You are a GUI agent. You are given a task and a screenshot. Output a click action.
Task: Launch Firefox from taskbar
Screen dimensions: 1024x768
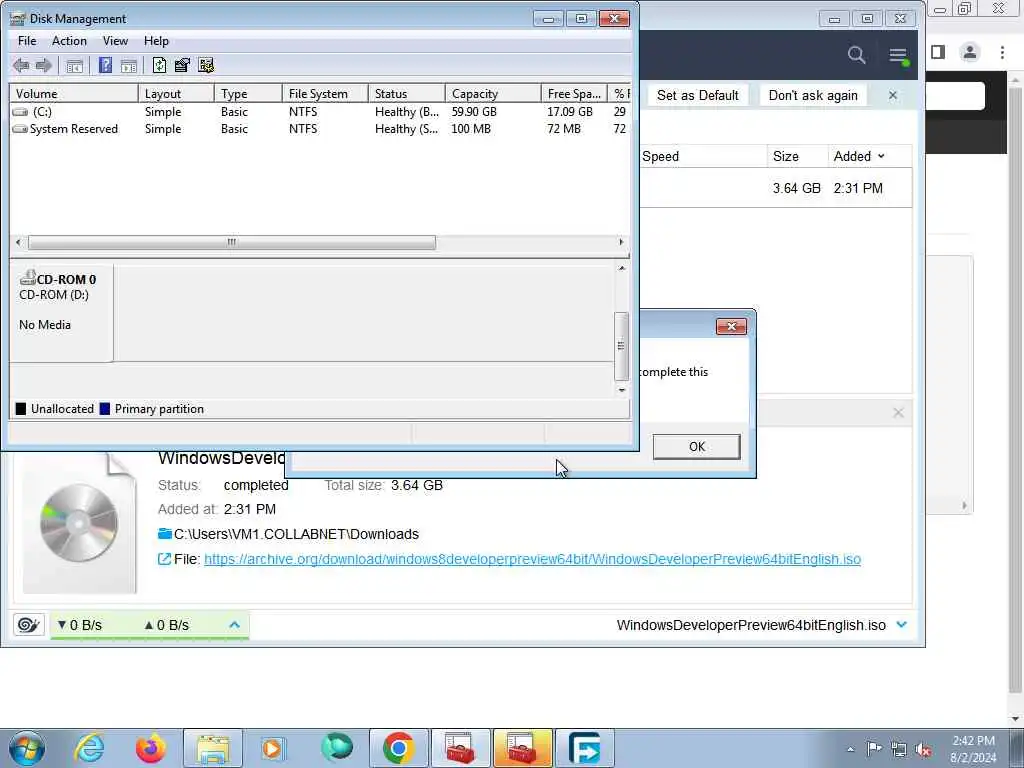(150, 748)
